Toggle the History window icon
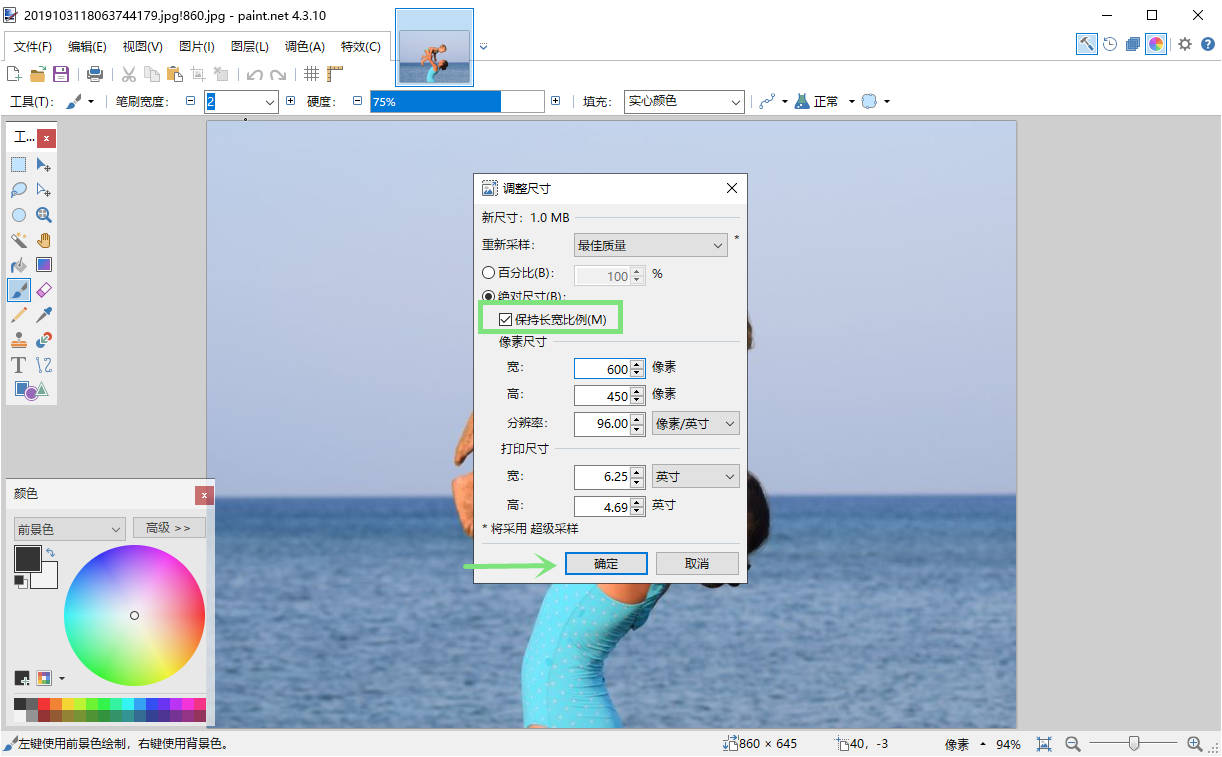The image size is (1222, 757). tap(1110, 44)
